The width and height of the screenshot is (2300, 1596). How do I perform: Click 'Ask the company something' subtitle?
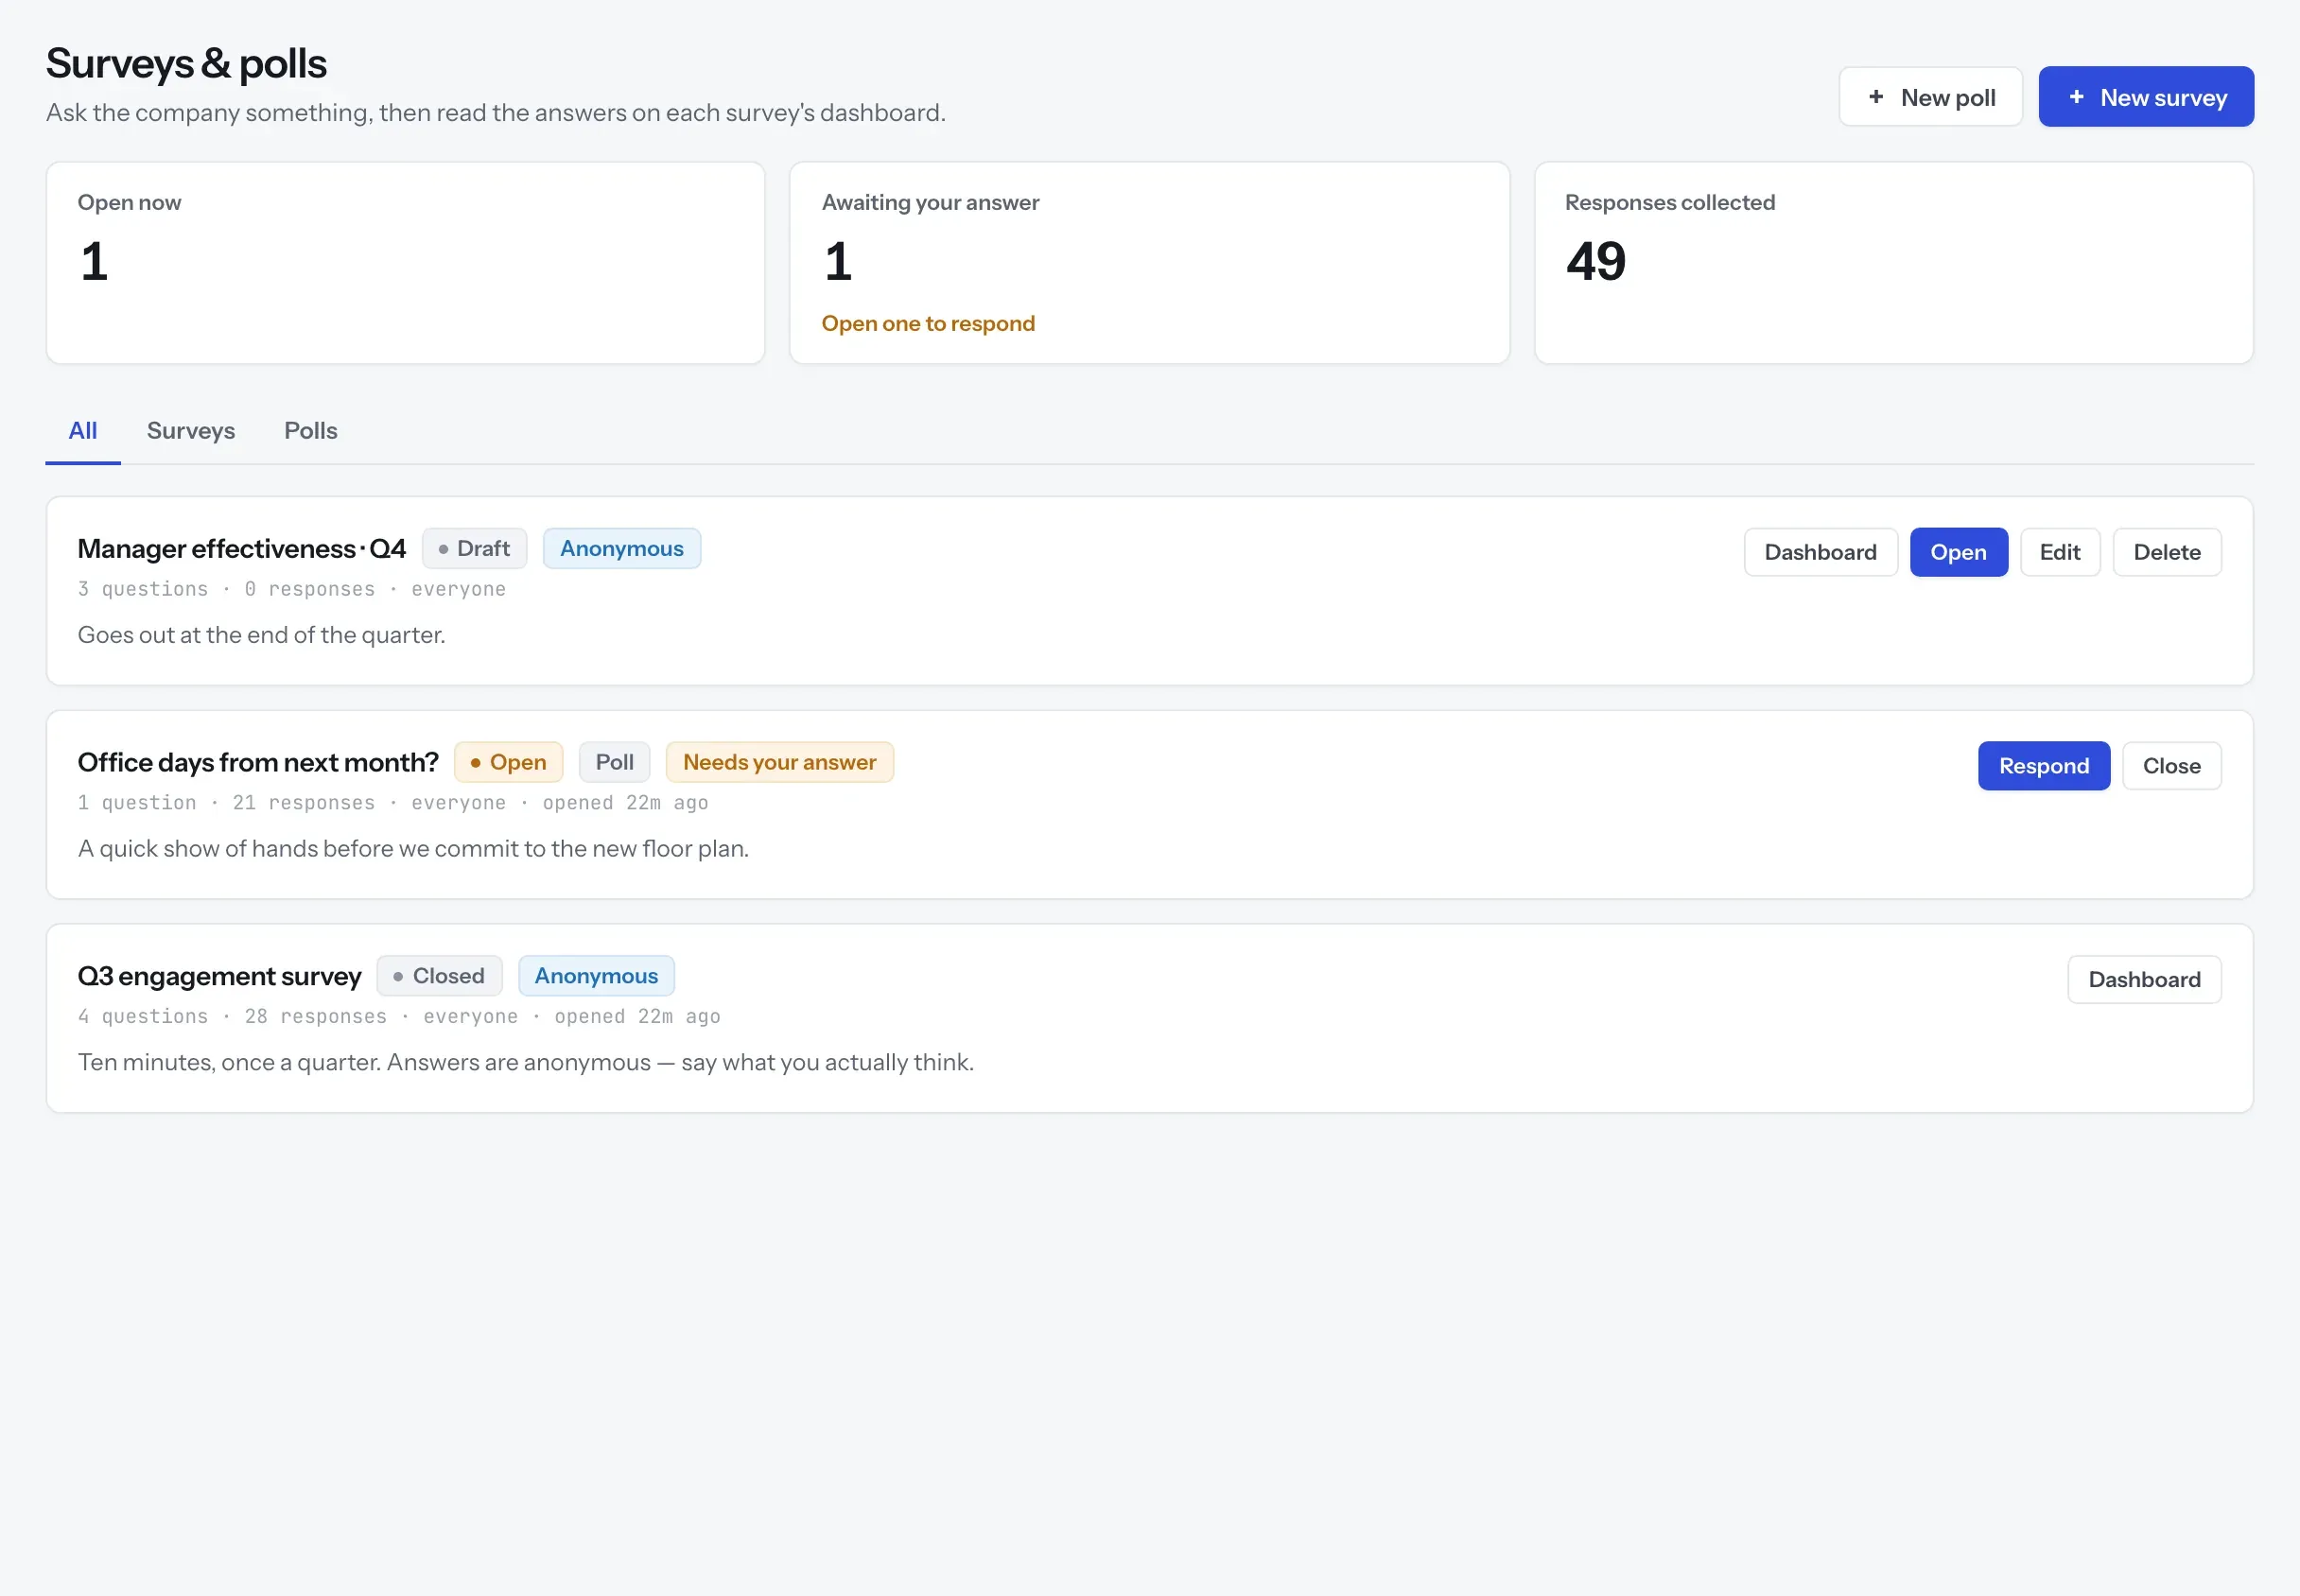click(x=495, y=113)
